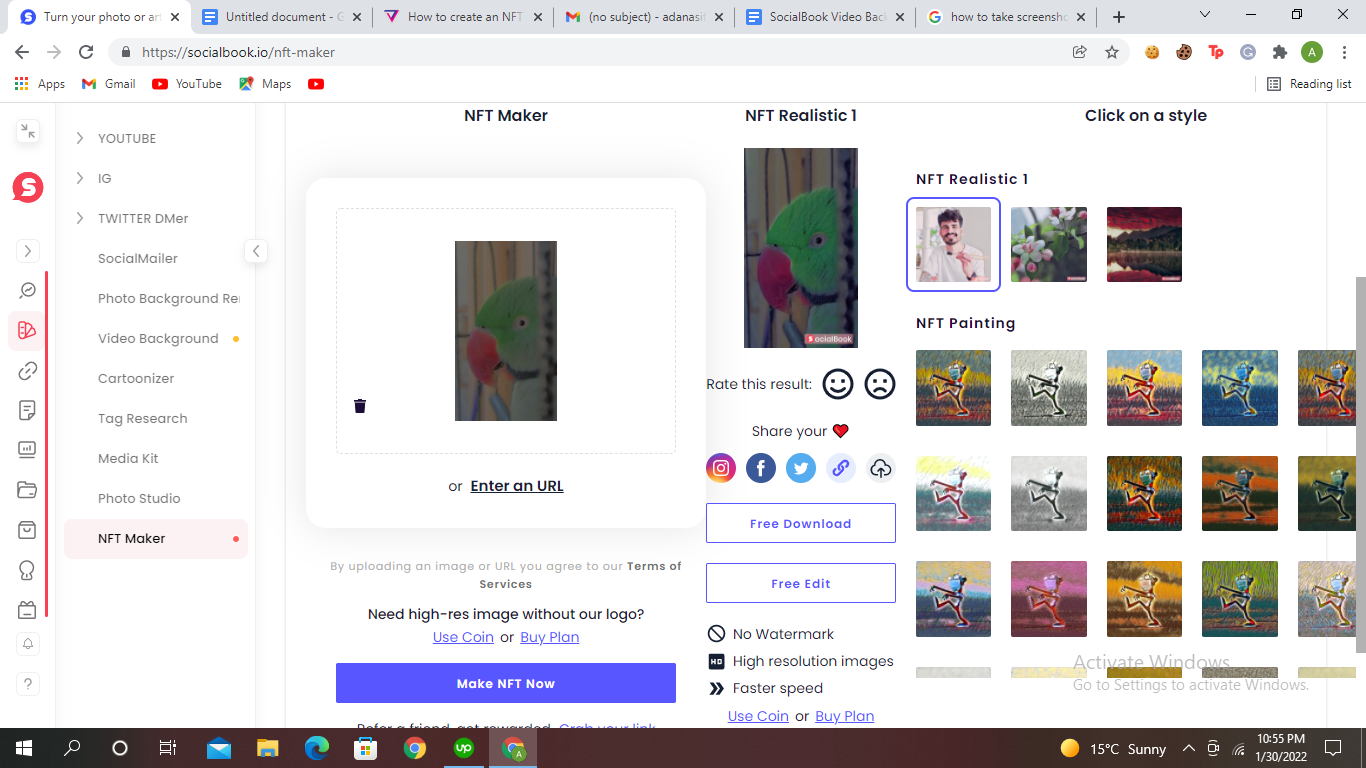Share the result on Instagram
This screenshot has width=1366, height=768.
pyautogui.click(x=721, y=468)
